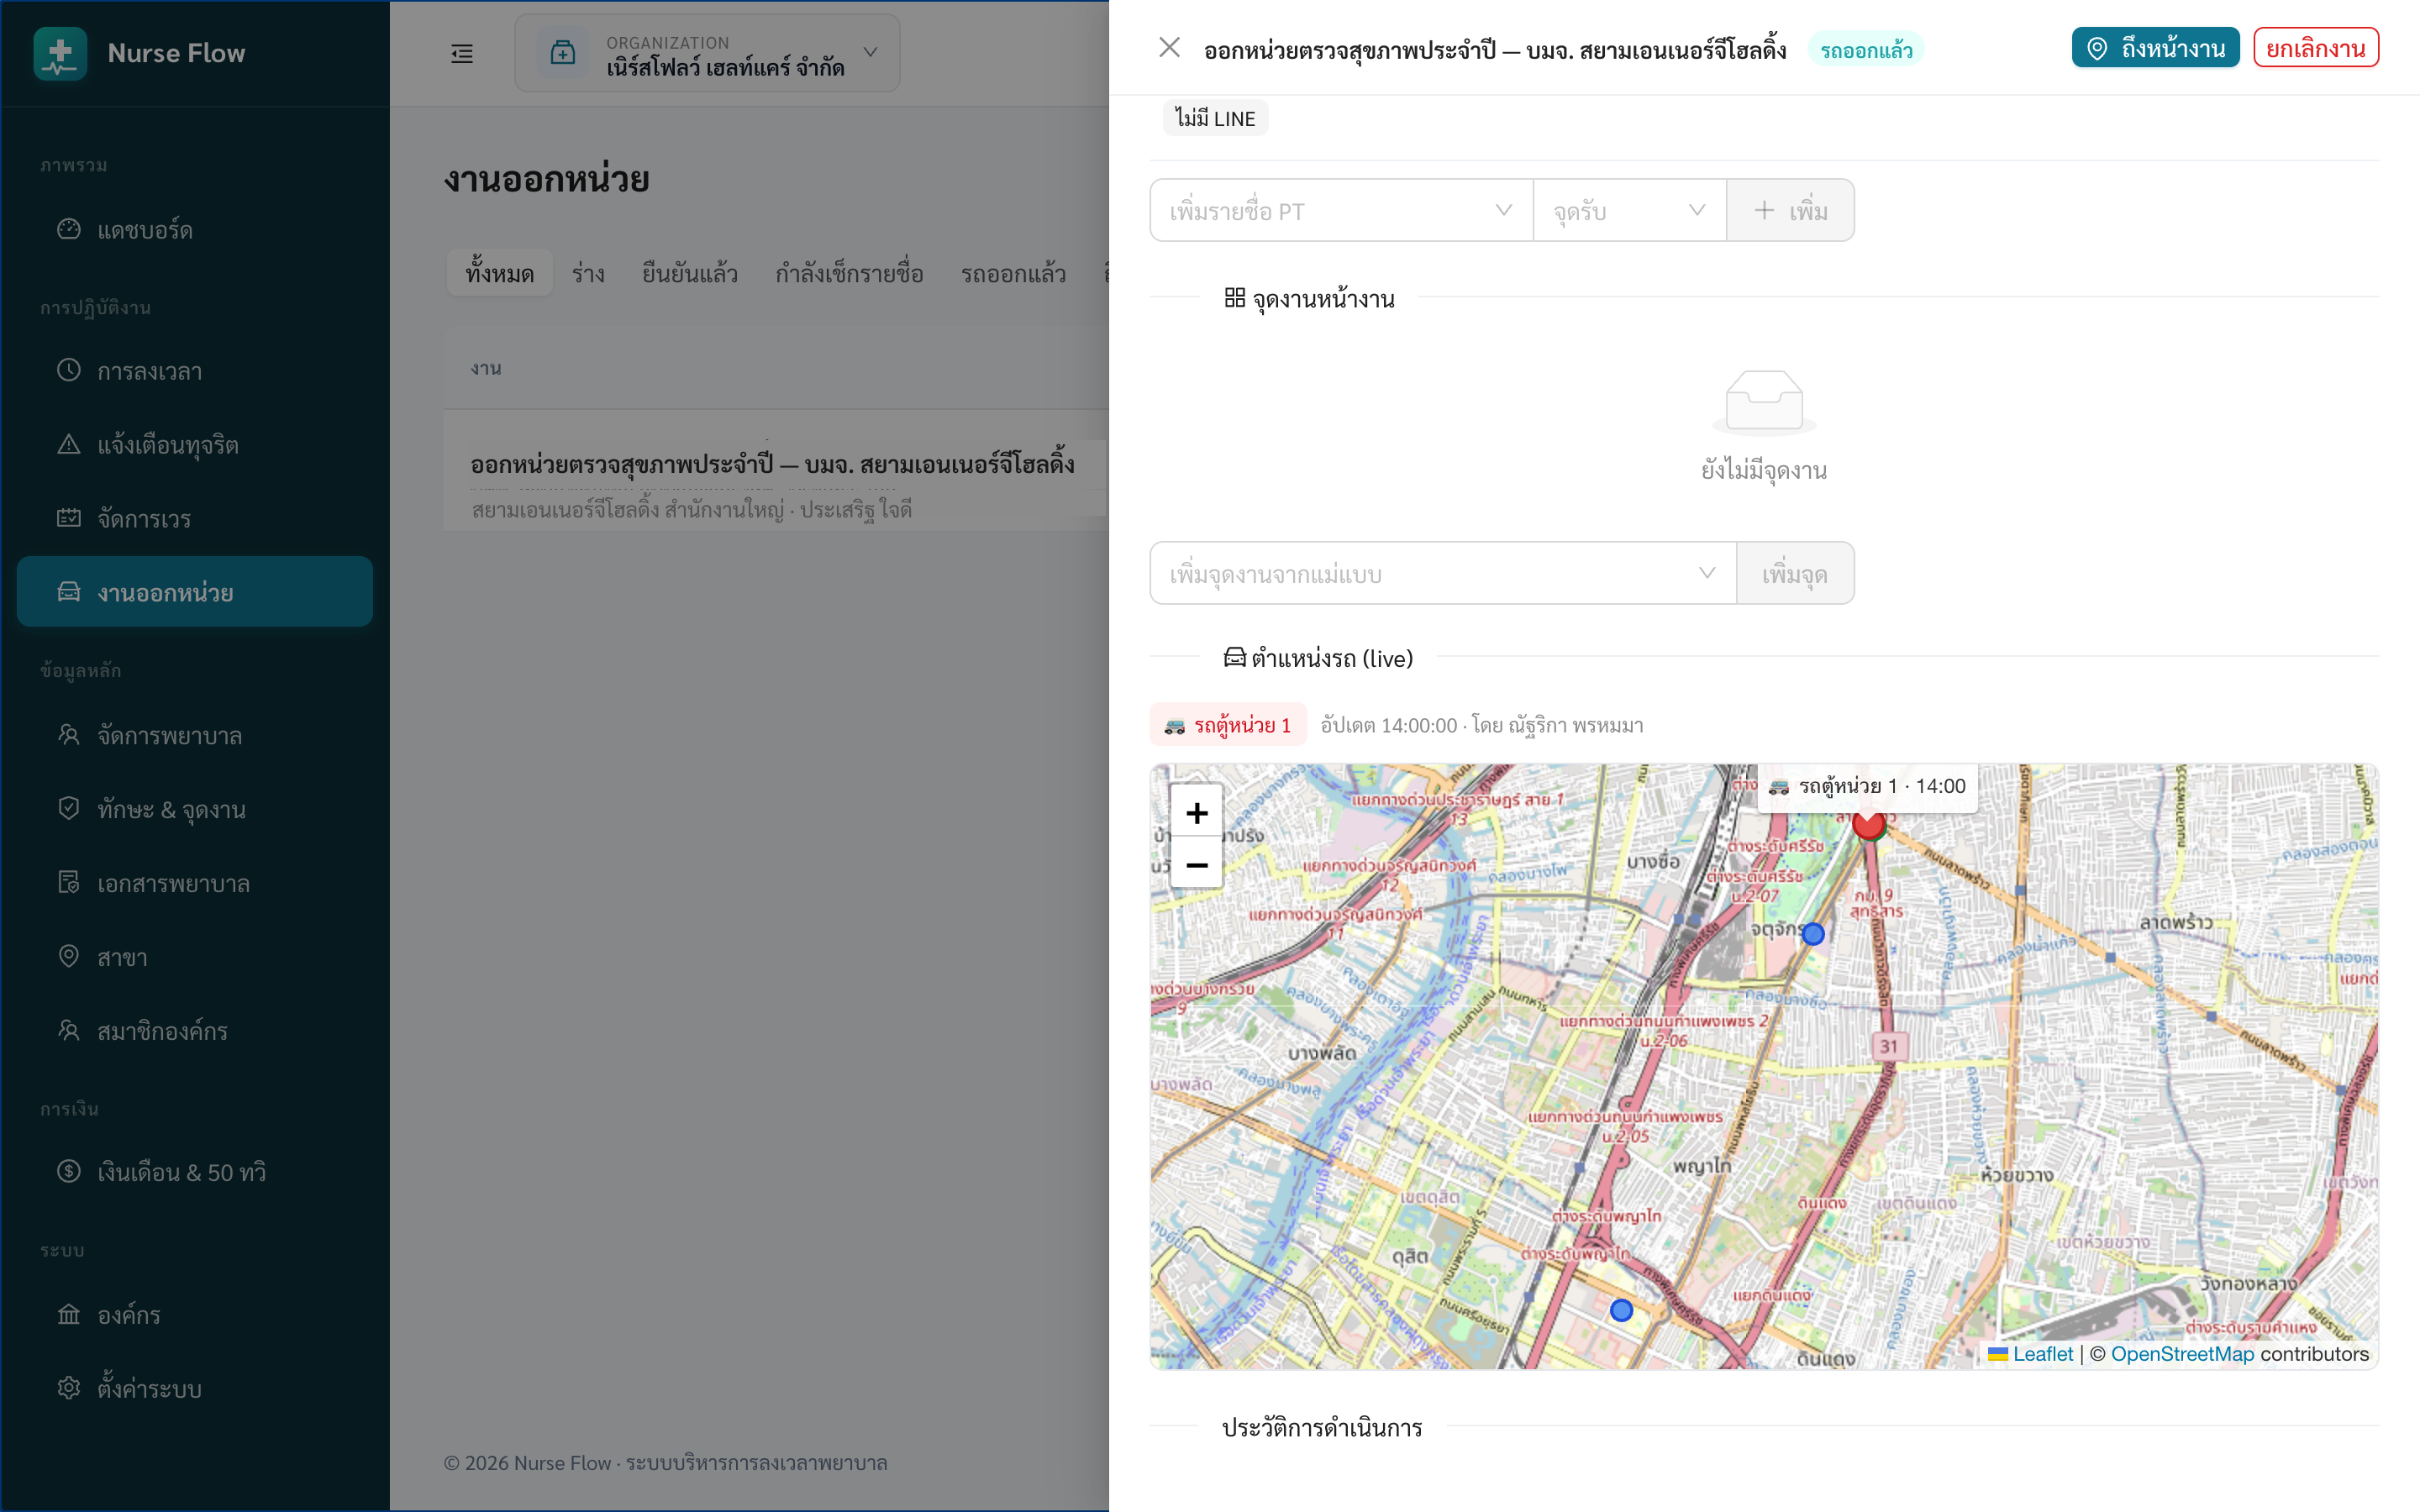Open the เพิ่มจุดงานจากแม่แบบ dropdown
The width and height of the screenshot is (2420, 1512).
click(1443, 574)
